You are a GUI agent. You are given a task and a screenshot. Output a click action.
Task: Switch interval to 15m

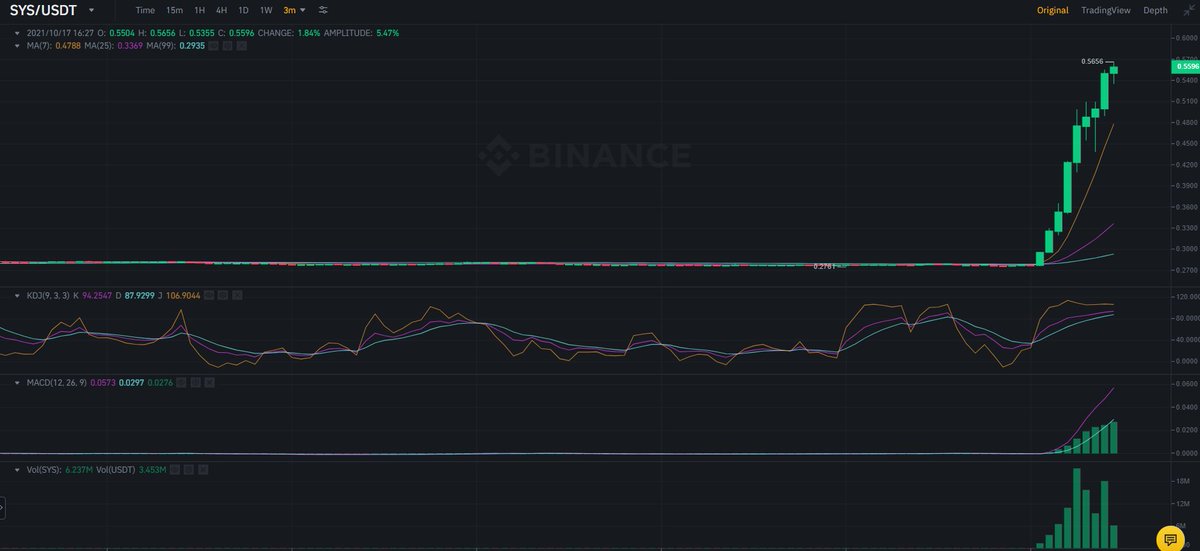coord(174,10)
